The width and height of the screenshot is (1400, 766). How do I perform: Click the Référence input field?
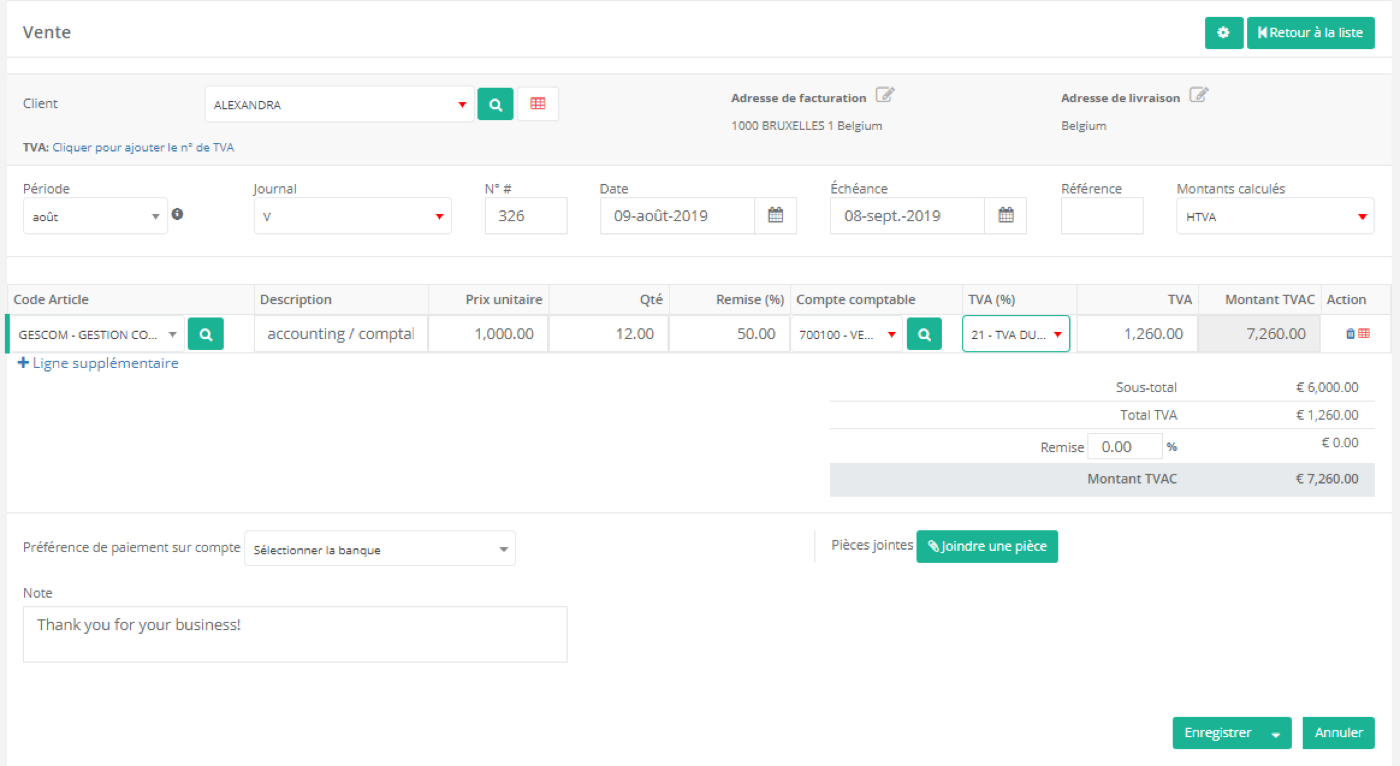[1102, 216]
